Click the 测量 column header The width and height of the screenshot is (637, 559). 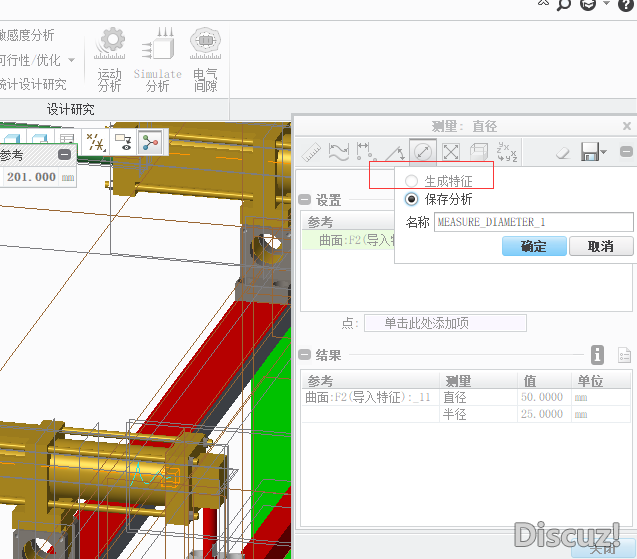coord(479,380)
